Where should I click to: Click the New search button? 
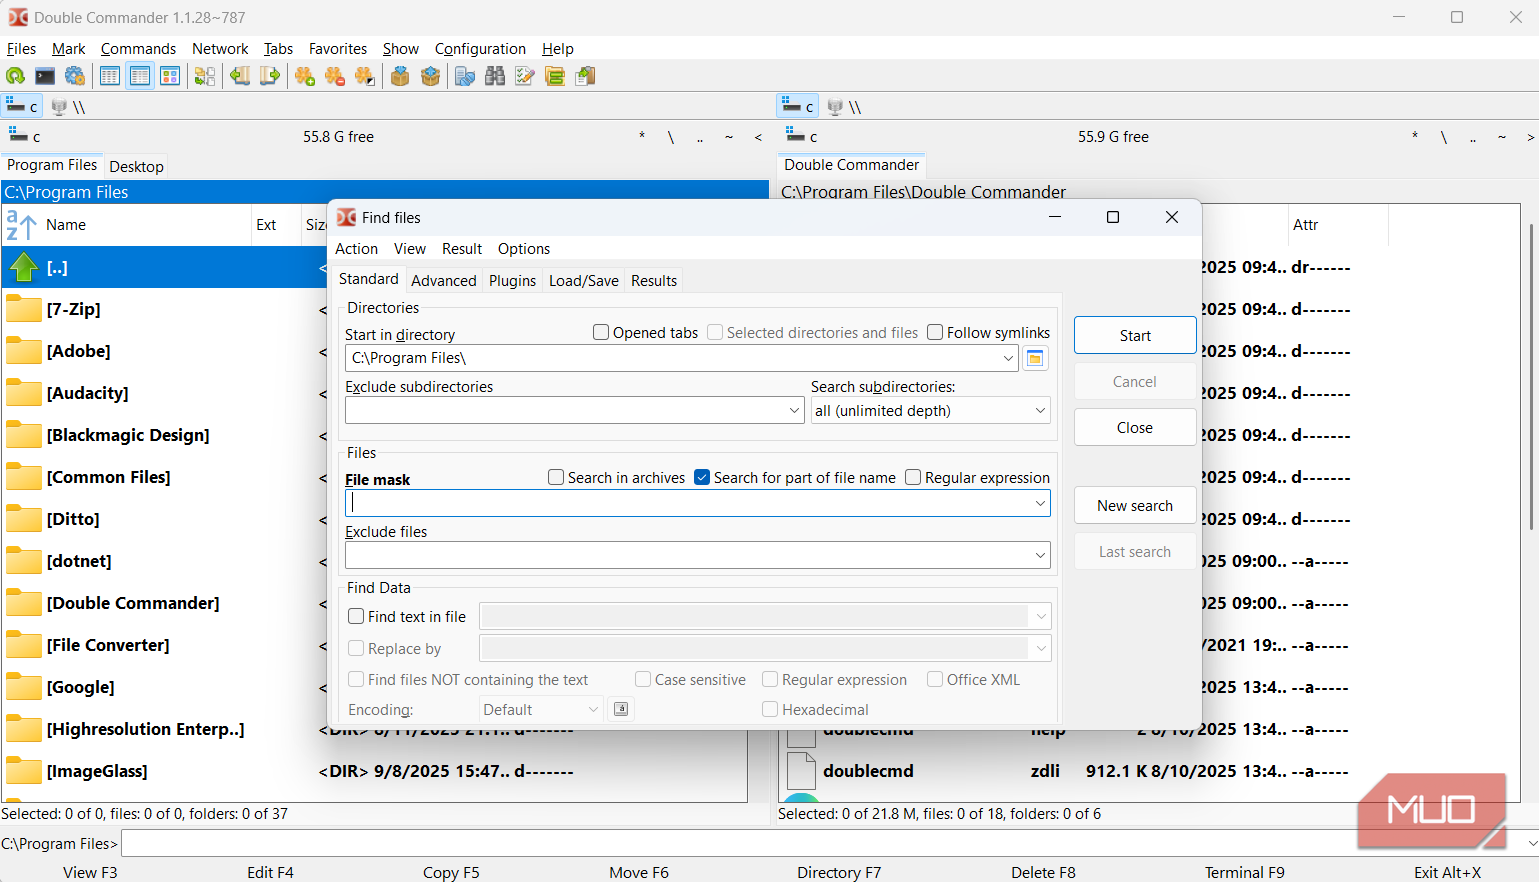tap(1135, 505)
